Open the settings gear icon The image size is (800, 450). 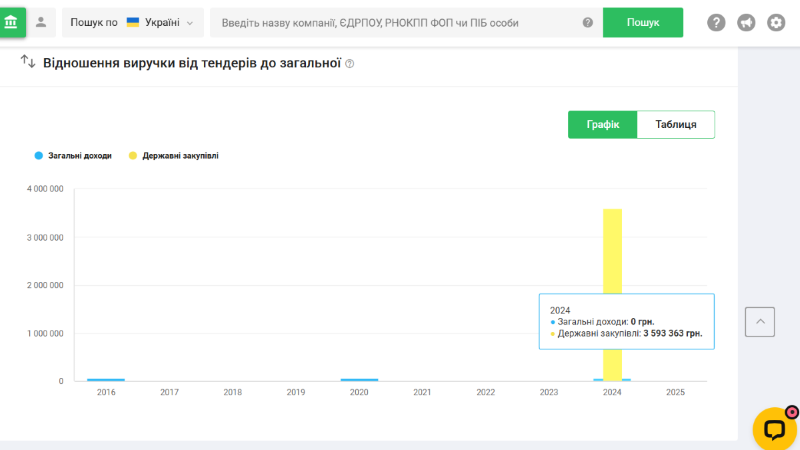[x=776, y=23]
